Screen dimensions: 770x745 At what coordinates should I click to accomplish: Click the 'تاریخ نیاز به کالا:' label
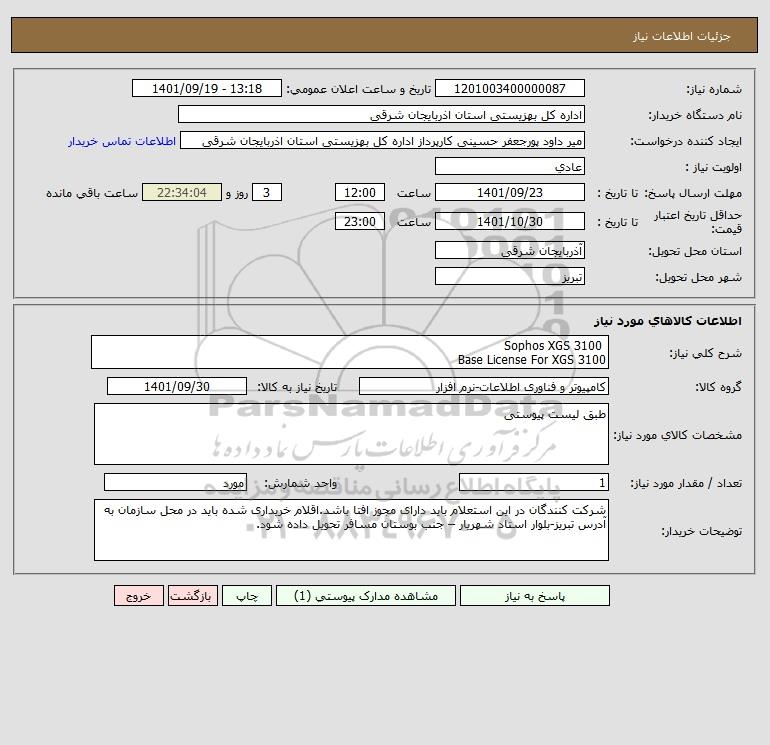[x=297, y=387]
